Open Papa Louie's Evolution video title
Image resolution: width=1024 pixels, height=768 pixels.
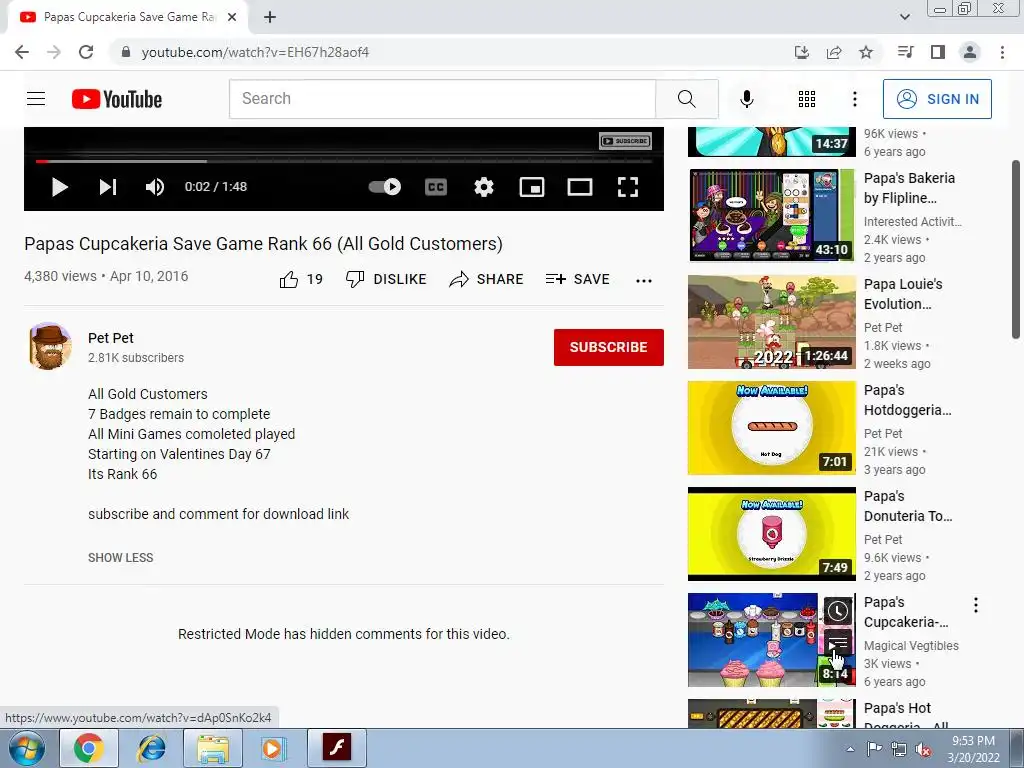[x=903, y=294]
